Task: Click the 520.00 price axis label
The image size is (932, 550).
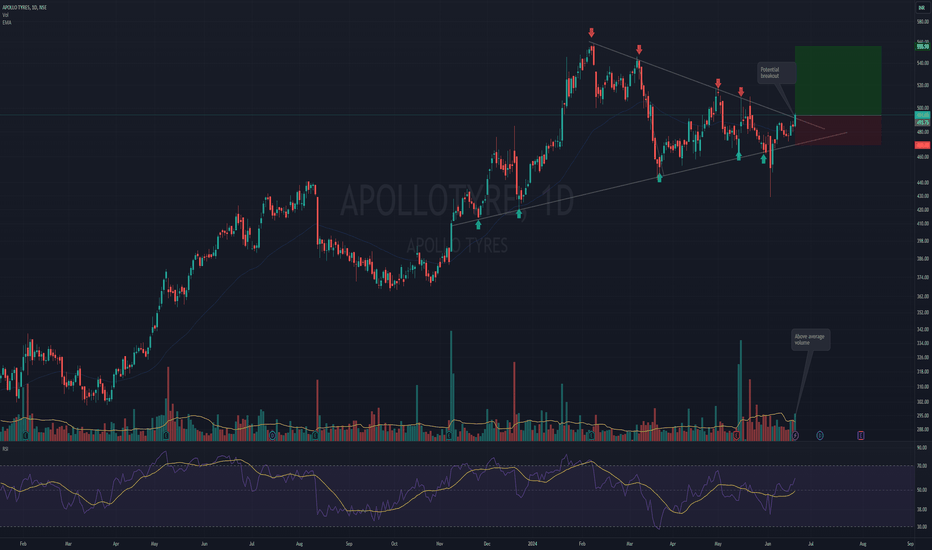Action: 922,86
